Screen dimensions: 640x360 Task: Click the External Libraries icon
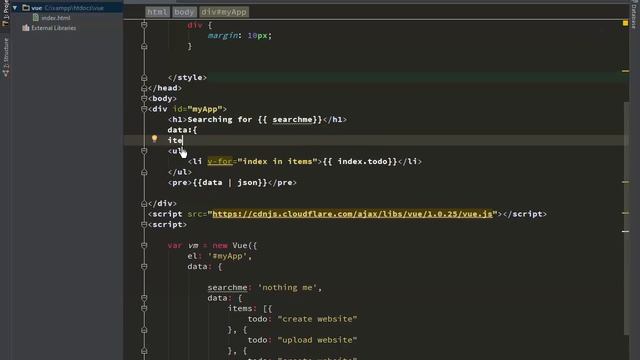26,28
